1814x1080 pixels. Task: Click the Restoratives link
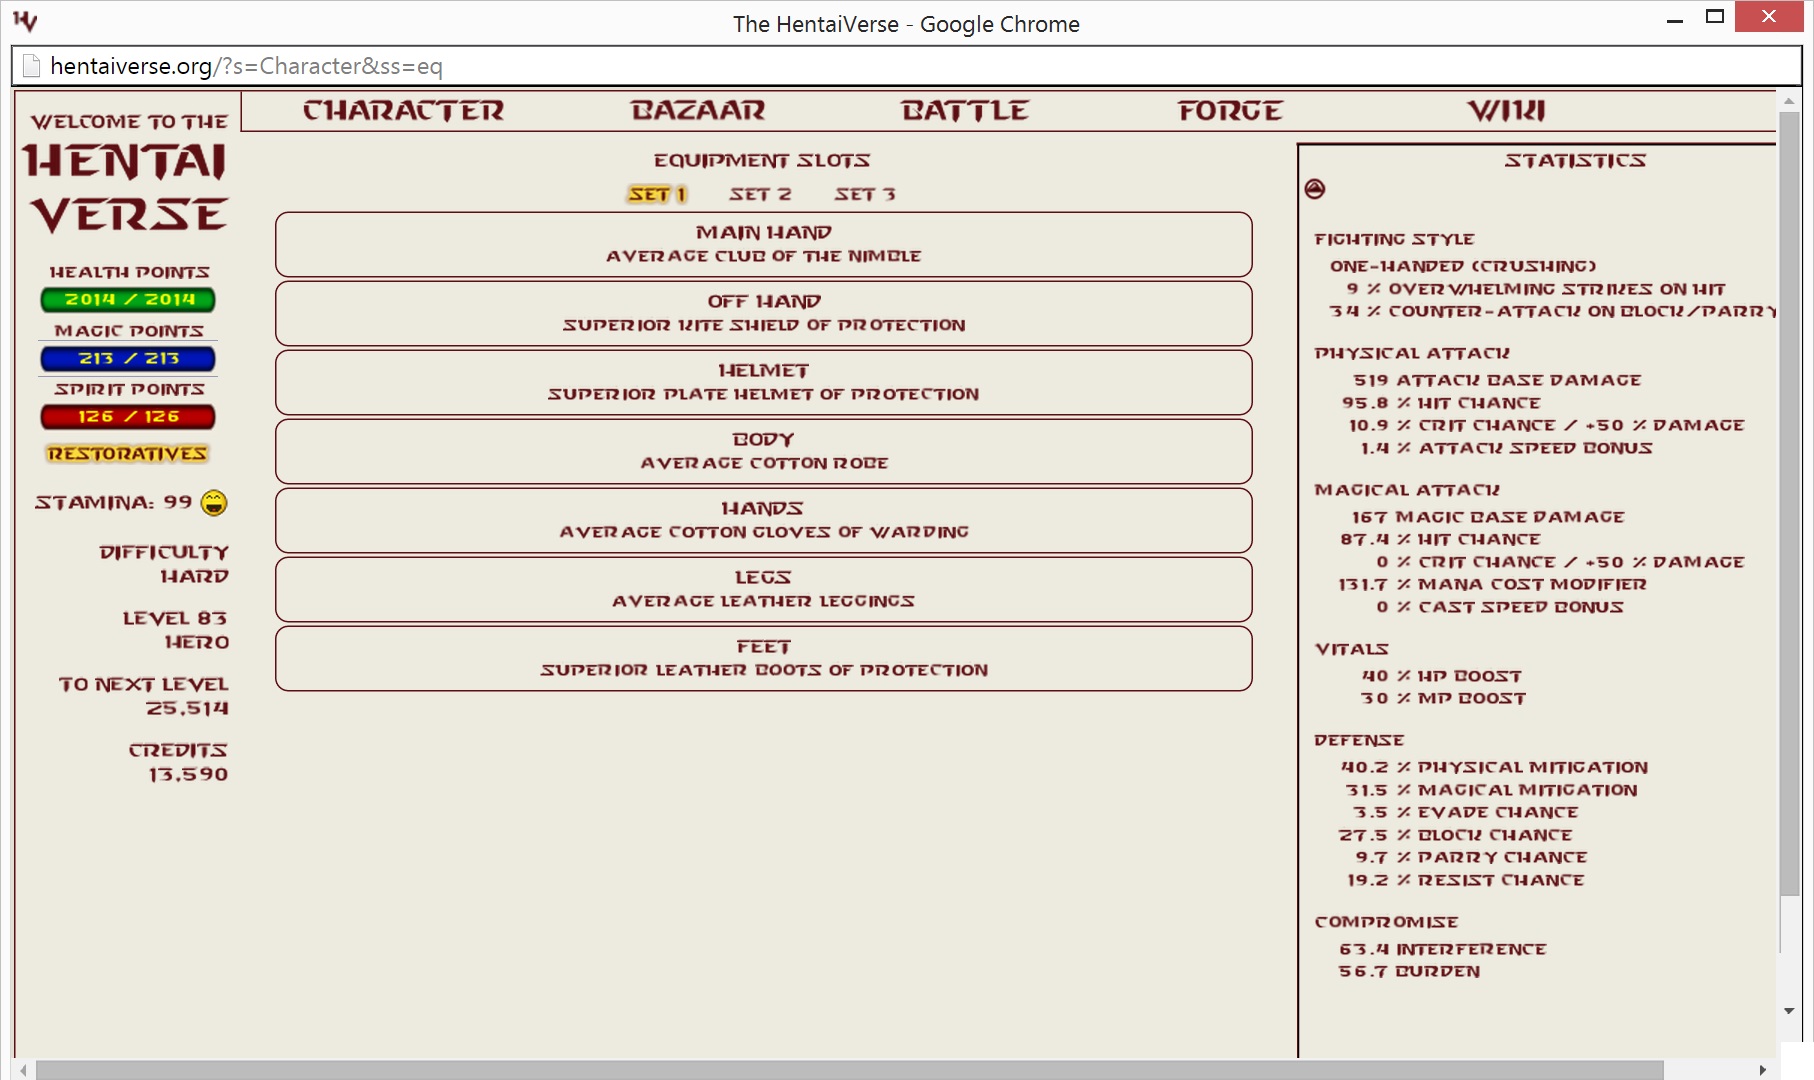pos(127,454)
